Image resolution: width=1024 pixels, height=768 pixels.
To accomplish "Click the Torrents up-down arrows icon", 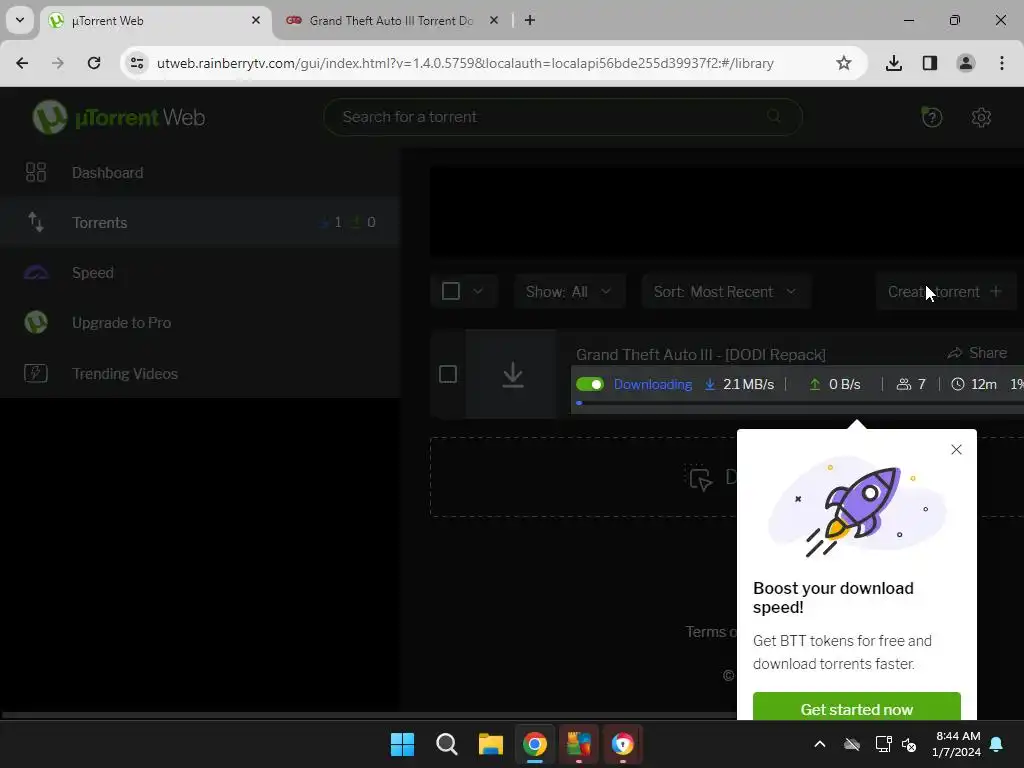I will 35,222.
